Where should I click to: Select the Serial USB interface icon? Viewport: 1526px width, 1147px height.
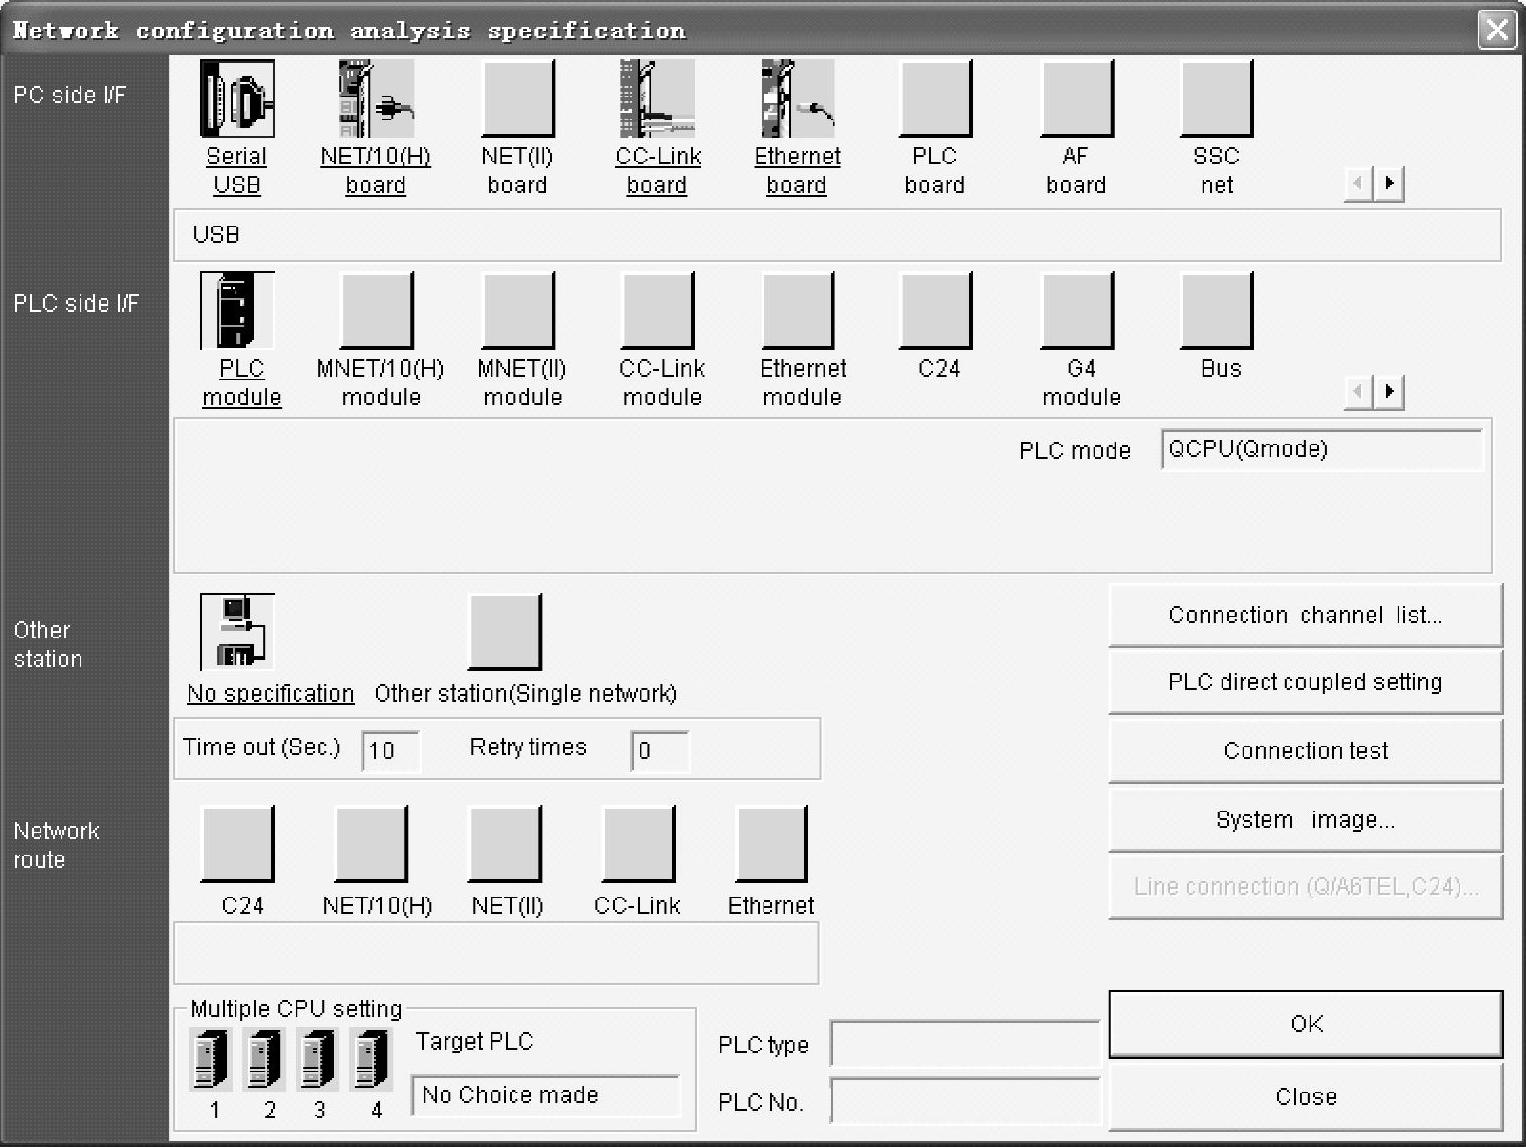pyautogui.click(x=237, y=98)
